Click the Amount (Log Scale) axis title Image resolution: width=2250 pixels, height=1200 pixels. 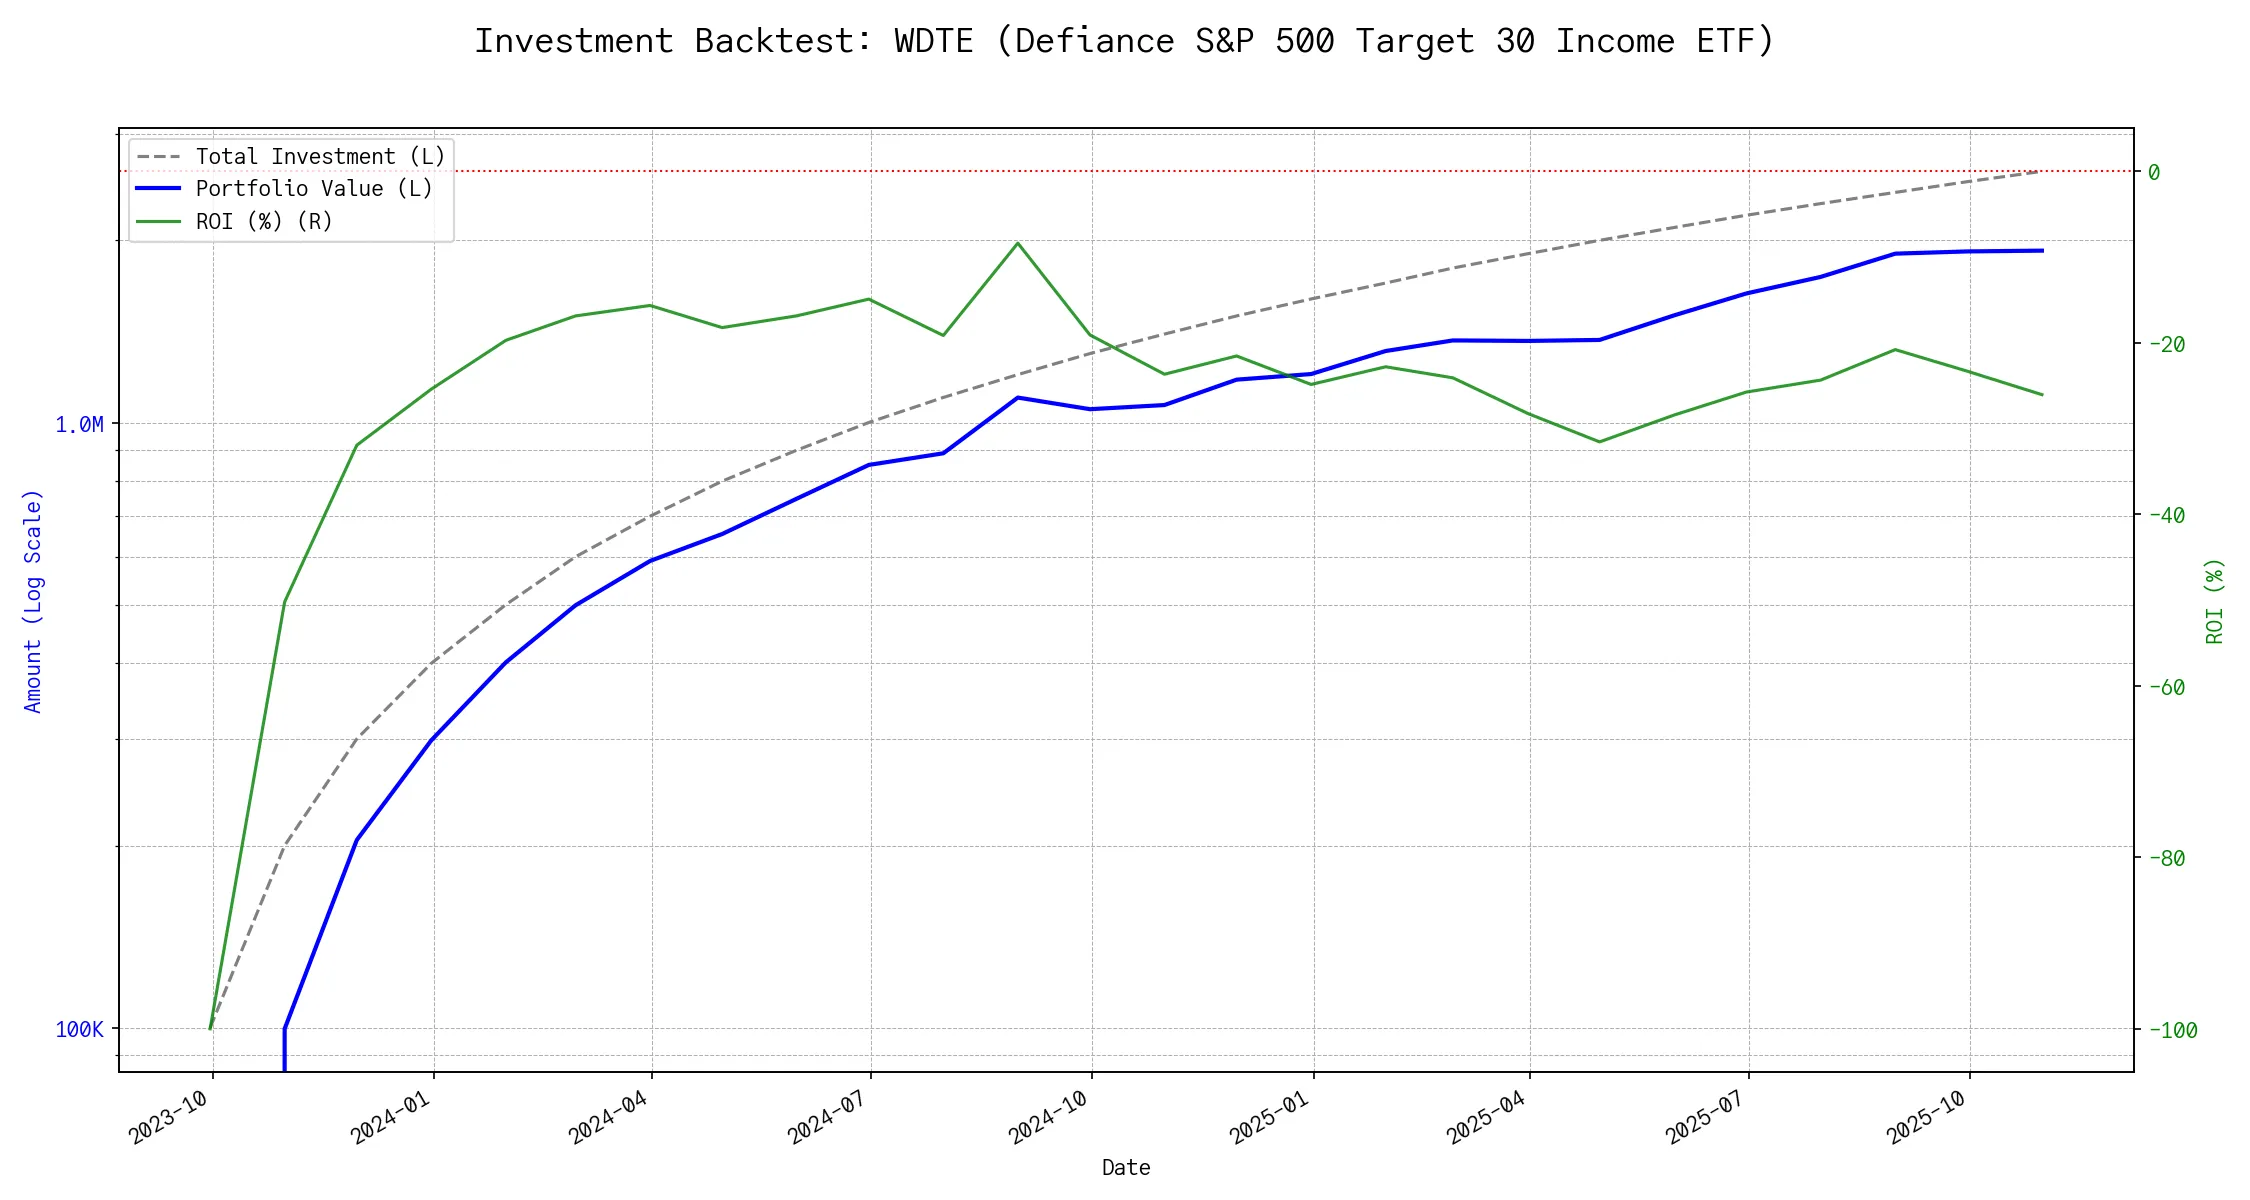coord(33,600)
